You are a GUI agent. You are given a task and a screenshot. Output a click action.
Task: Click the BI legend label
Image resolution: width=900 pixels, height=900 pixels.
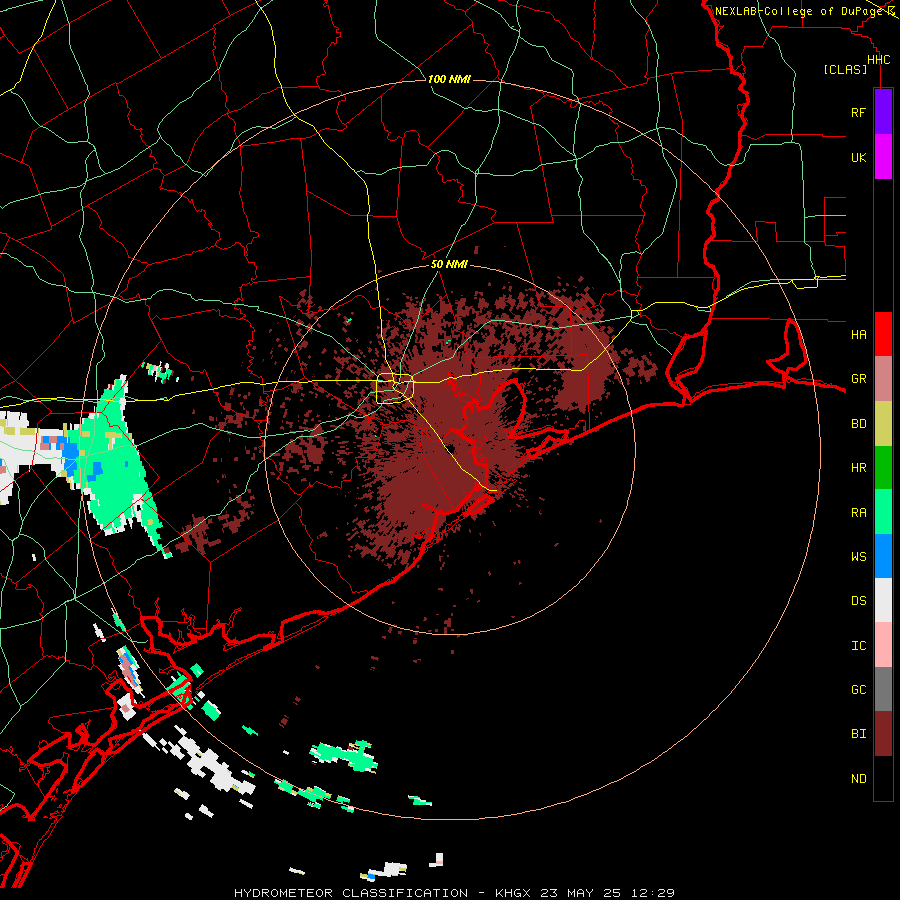pos(858,734)
